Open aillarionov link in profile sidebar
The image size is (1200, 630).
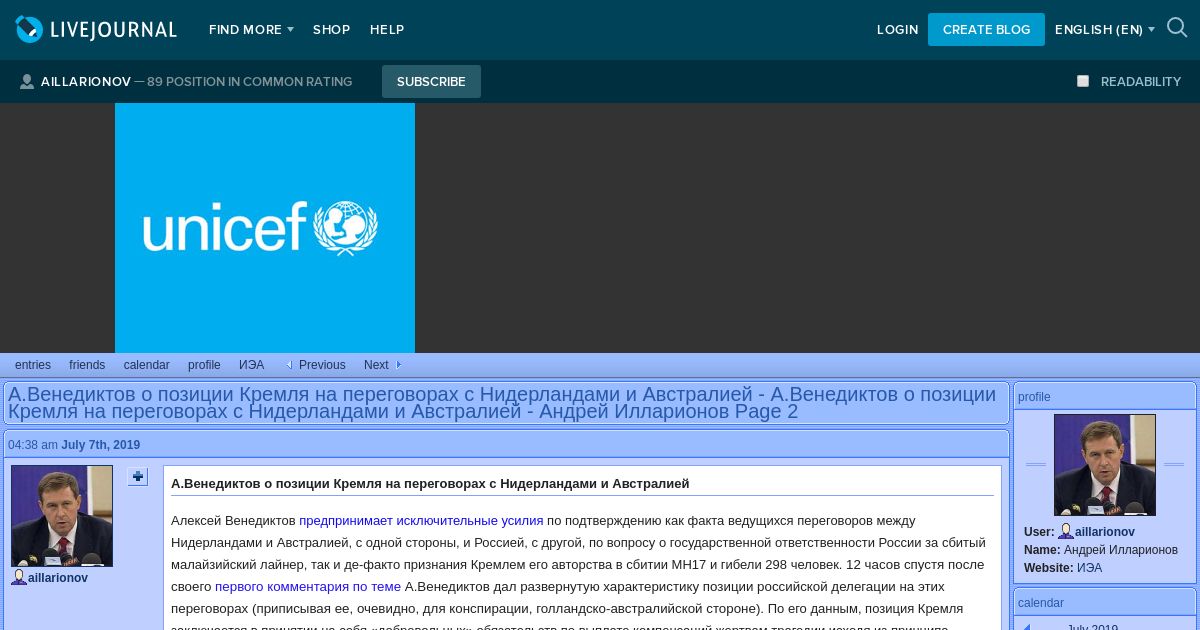[1105, 532]
